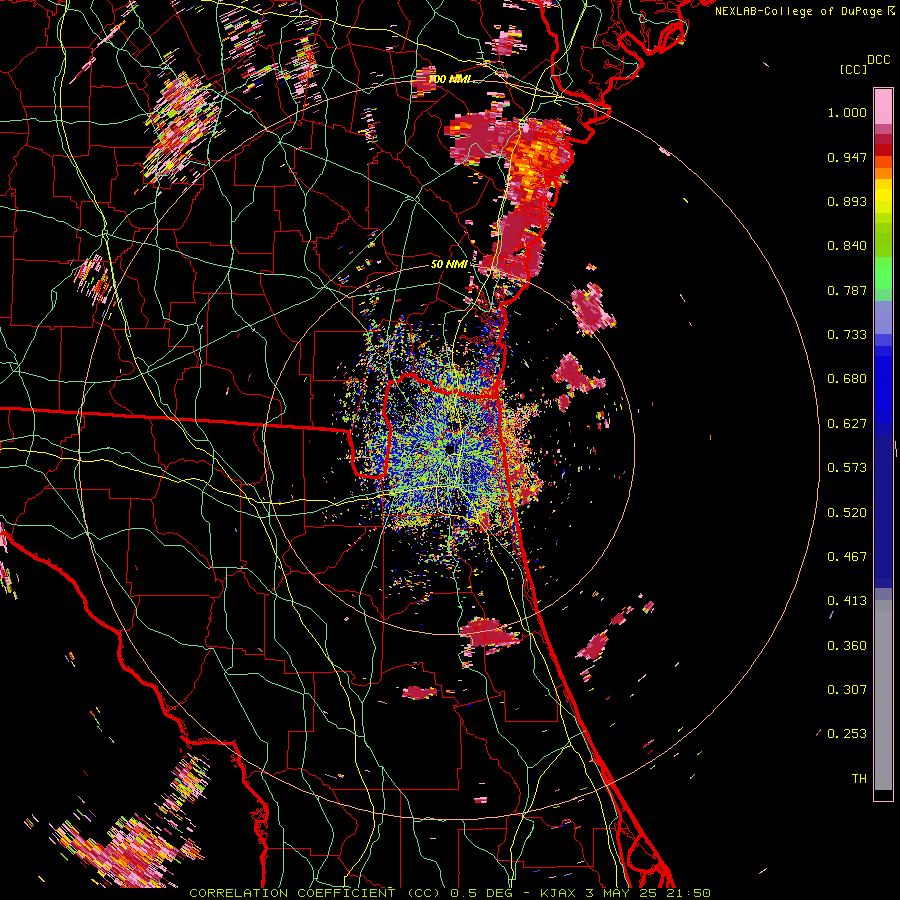Viewport: 900px width, 900px height.
Task: Select the light pink top color bar segment
Action: [883, 106]
